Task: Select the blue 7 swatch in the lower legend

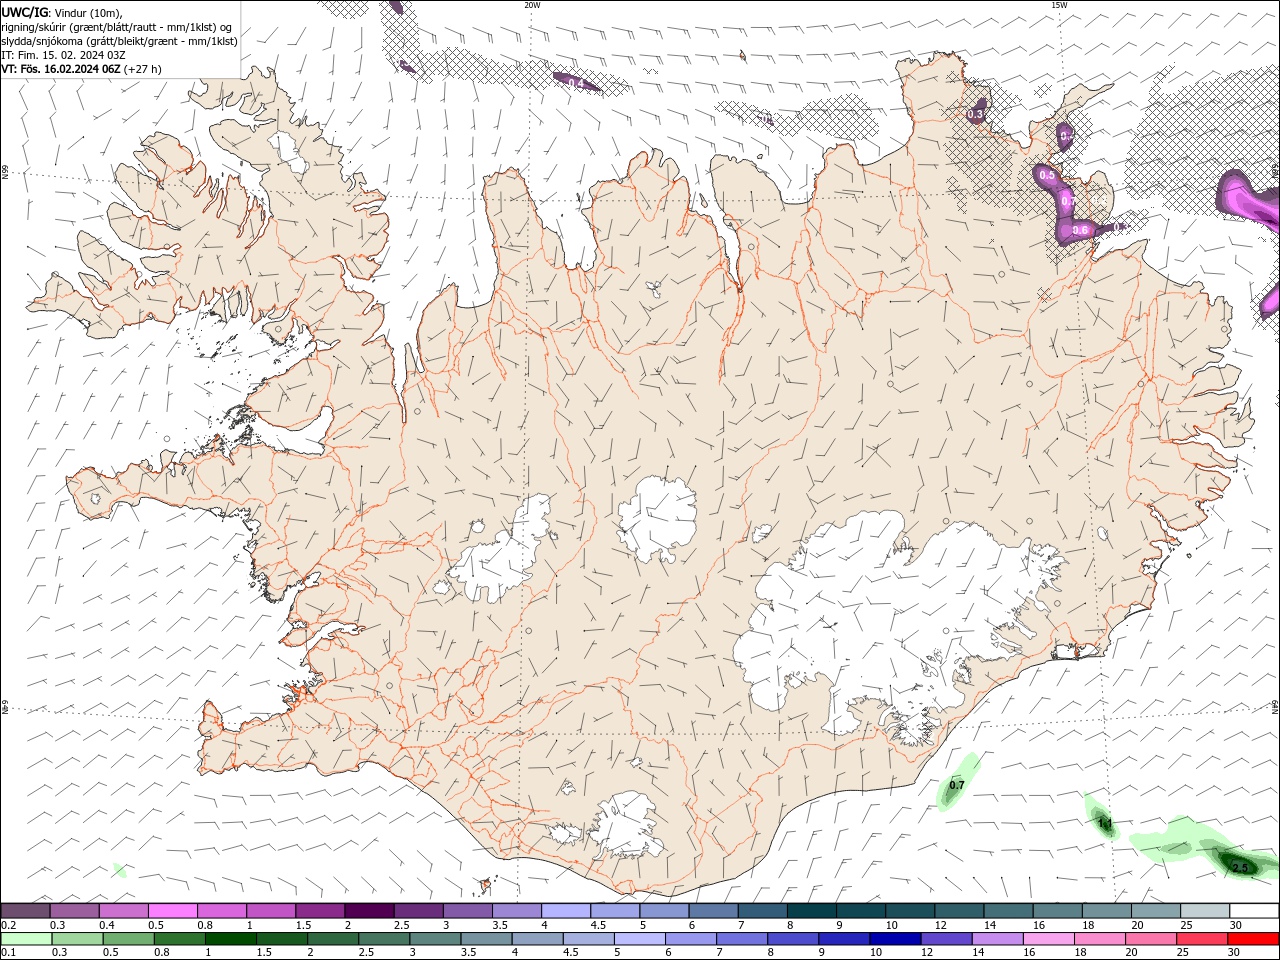Action: pyautogui.click(x=741, y=939)
